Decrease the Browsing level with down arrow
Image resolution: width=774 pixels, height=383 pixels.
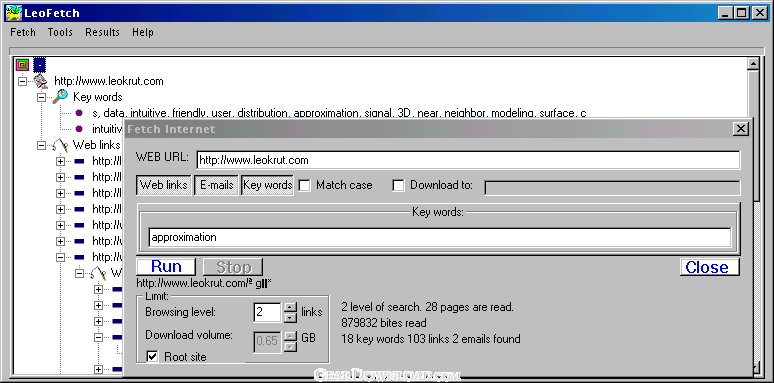coord(291,317)
